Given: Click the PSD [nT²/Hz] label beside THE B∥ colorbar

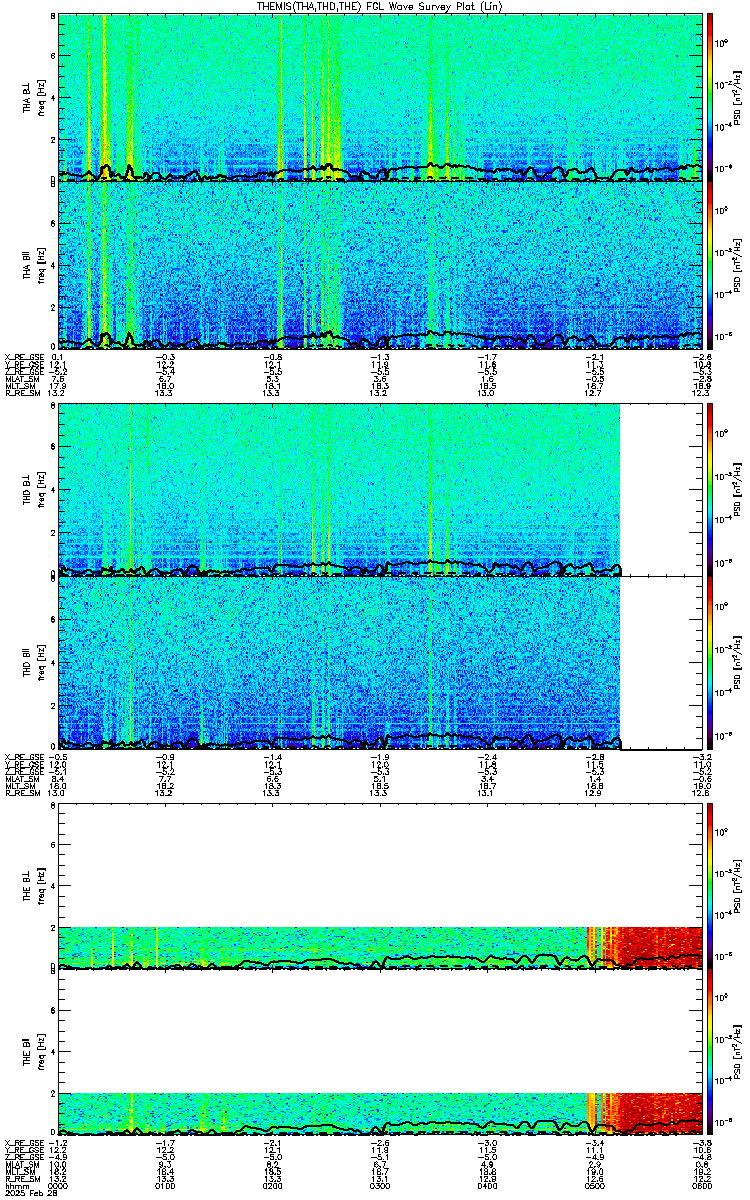Looking at the screenshot, I should 738,1053.
